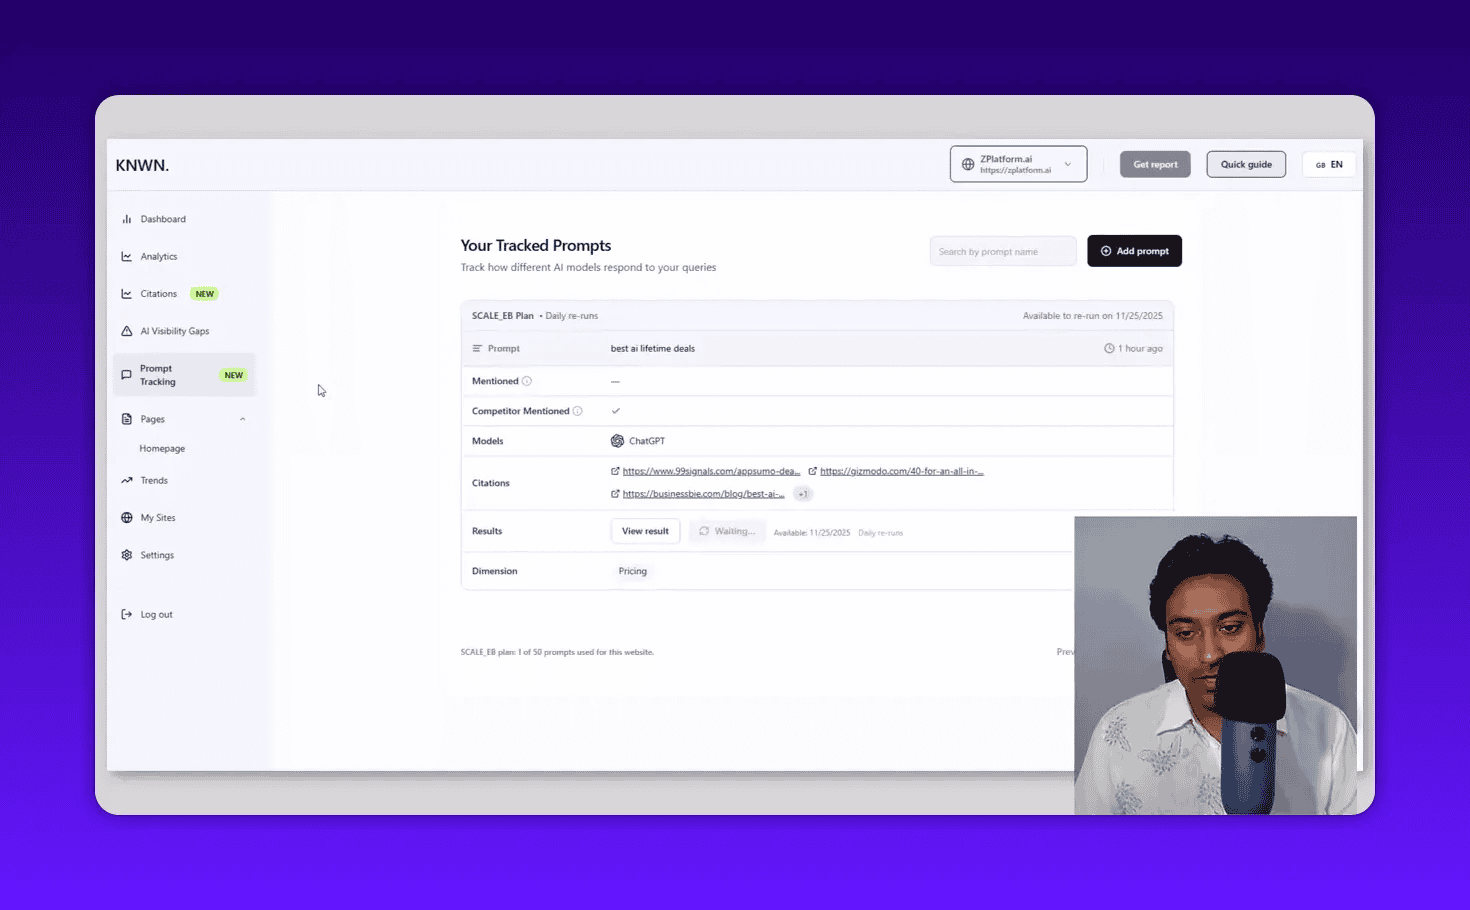The image size is (1470, 910).
Task: Open the ZPlatform.ai site selector dropdown
Action: pyautogui.click(x=1018, y=165)
